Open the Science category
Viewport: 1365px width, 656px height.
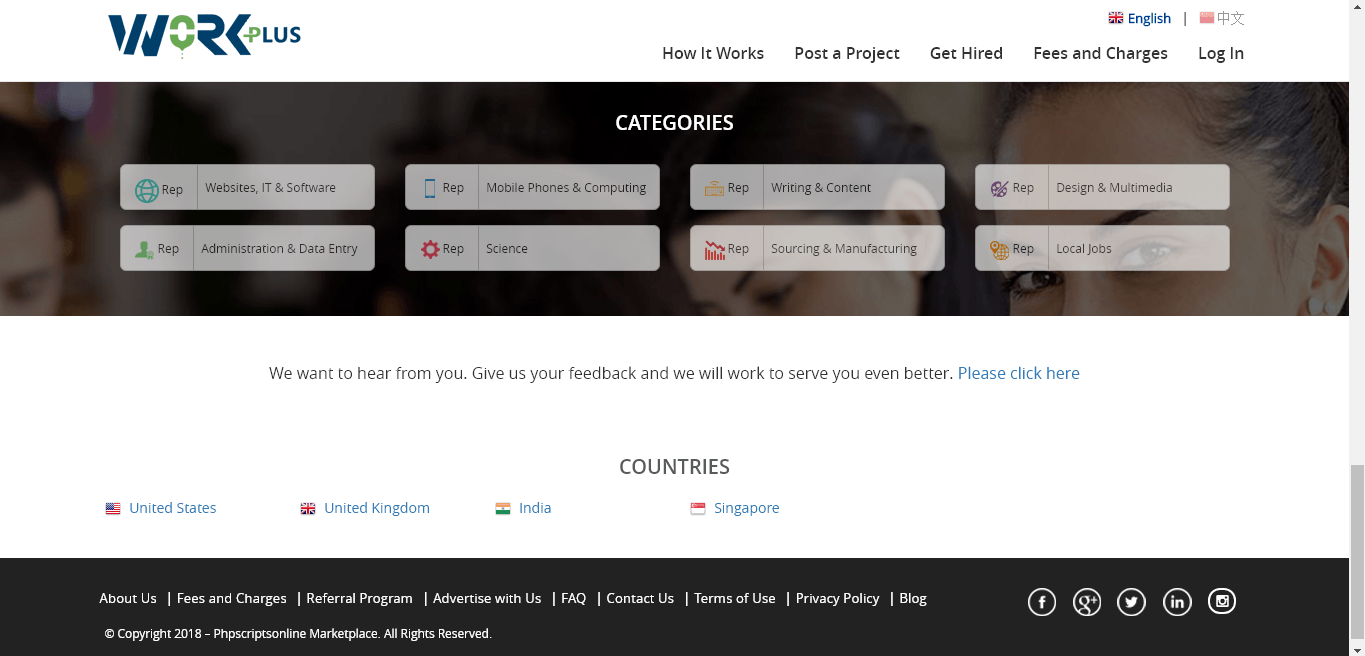coord(532,248)
